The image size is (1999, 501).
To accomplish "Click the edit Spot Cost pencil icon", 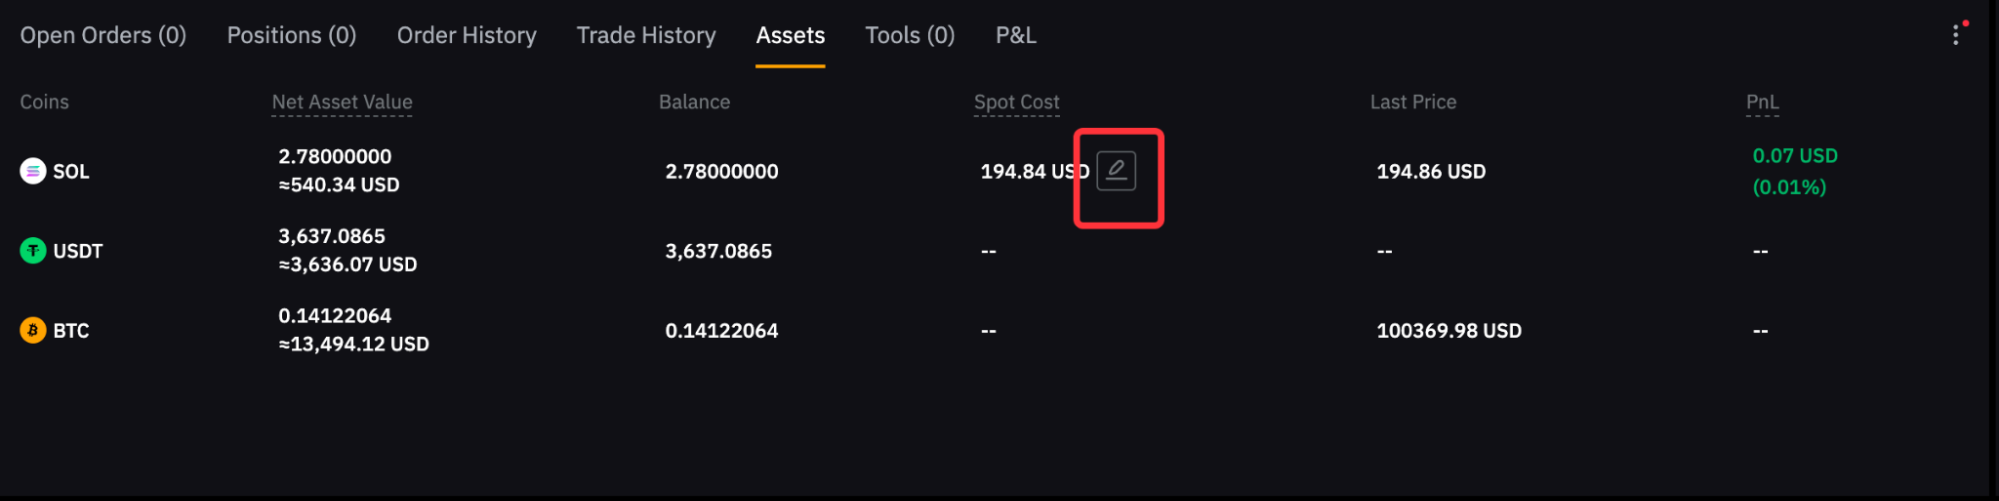I will point(1116,171).
